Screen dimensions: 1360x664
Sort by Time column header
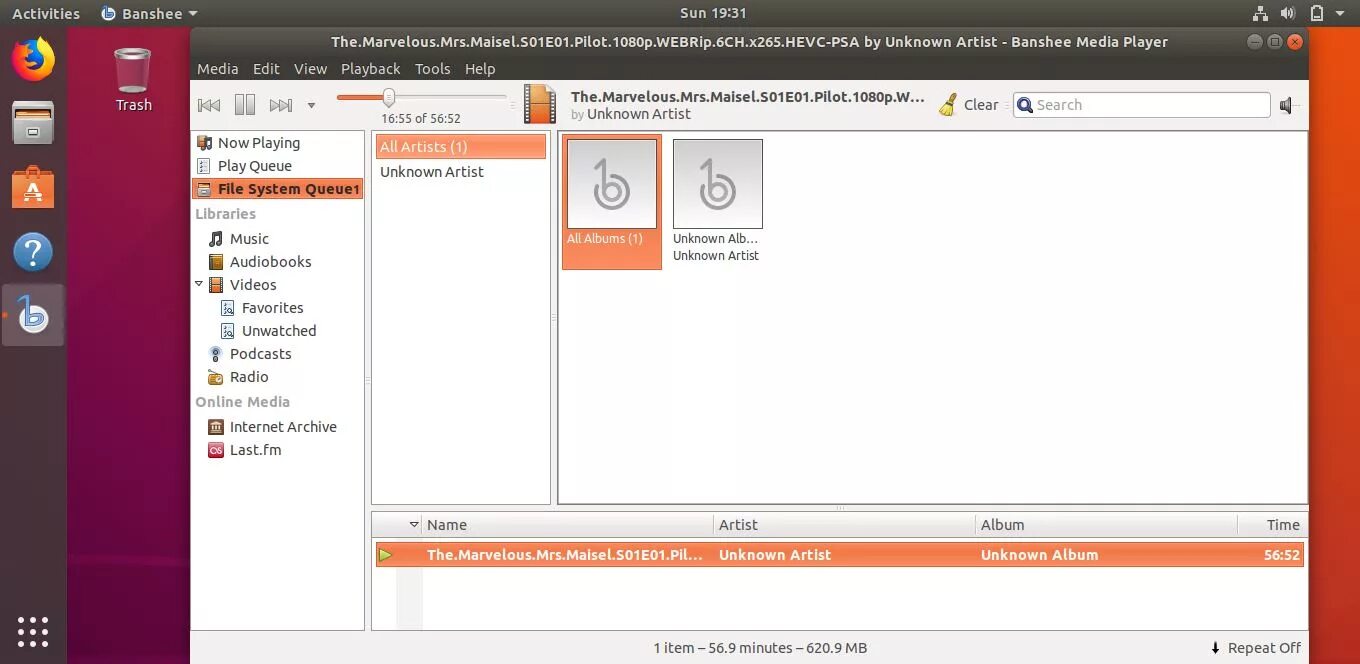pos(1272,525)
